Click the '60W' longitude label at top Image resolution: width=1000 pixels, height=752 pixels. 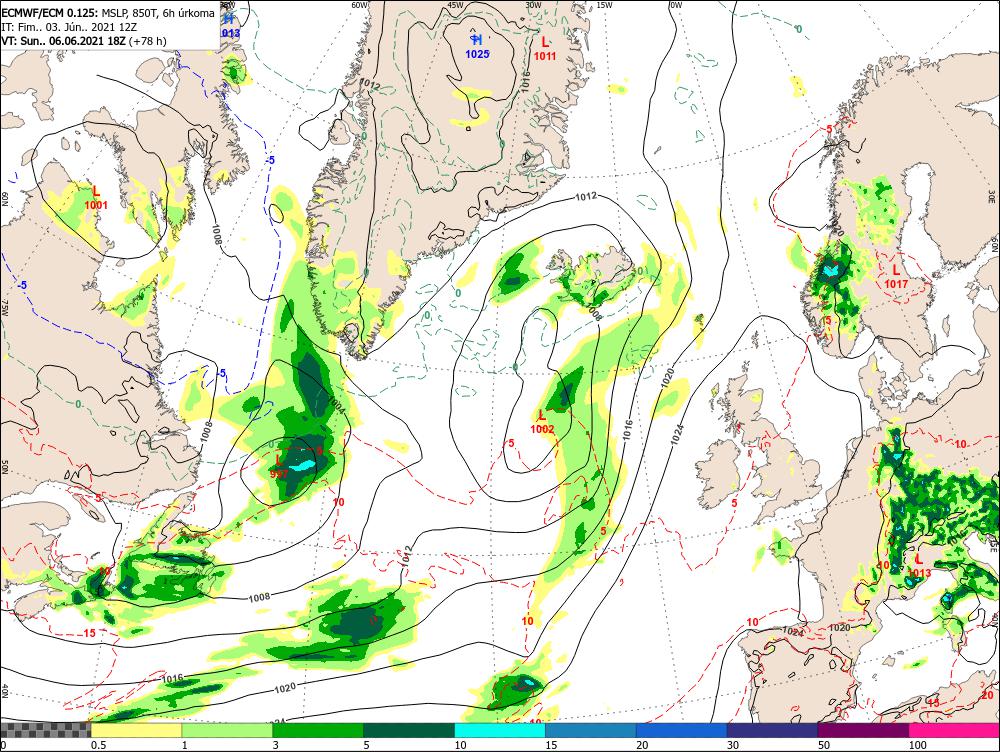pyautogui.click(x=360, y=5)
